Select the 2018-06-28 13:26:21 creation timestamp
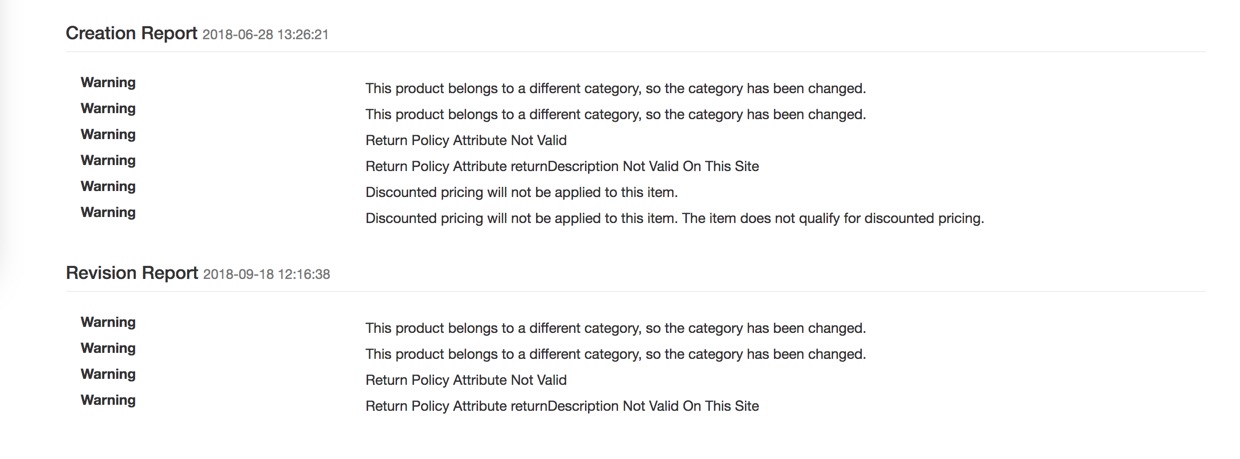 pyautogui.click(x=266, y=35)
